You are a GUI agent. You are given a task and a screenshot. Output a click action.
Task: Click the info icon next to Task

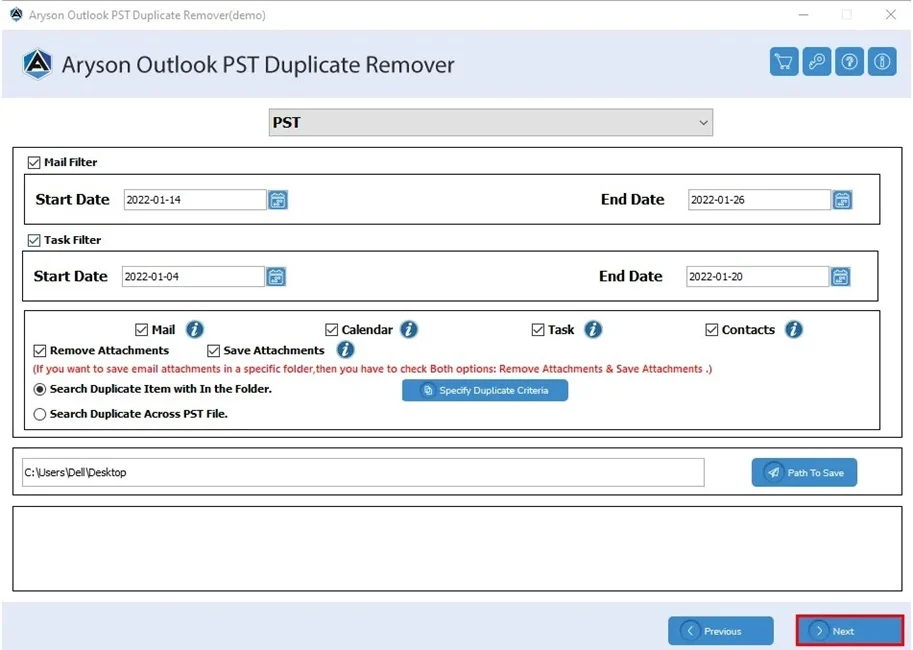pos(593,330)
